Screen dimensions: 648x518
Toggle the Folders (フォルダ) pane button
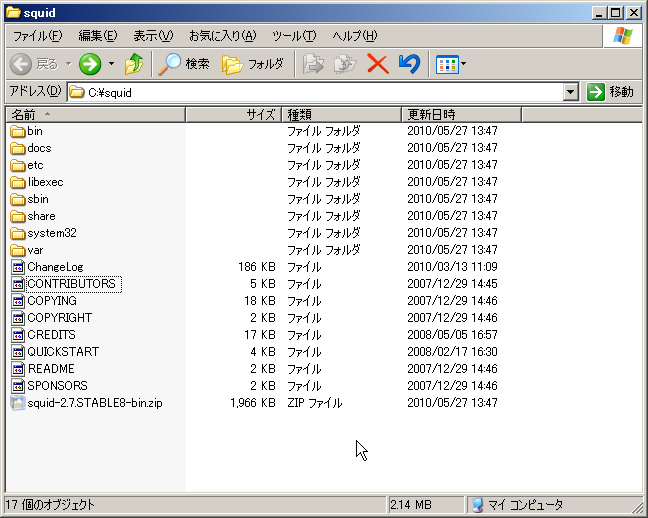[x=253, y=64]
